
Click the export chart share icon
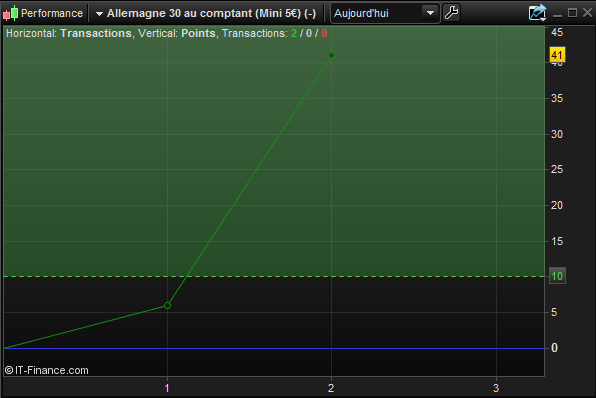[x=537, y=13]
